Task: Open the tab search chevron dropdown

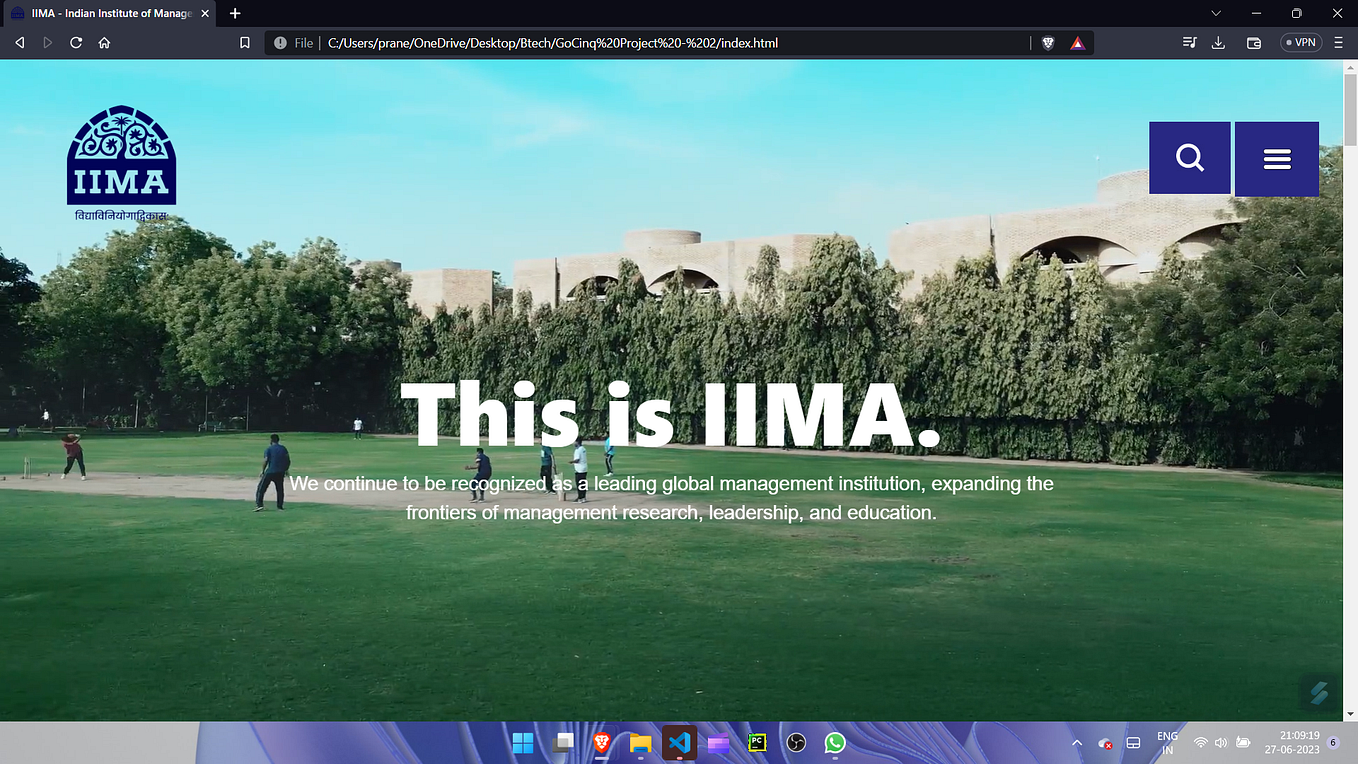Action: tap(1214, 13)
